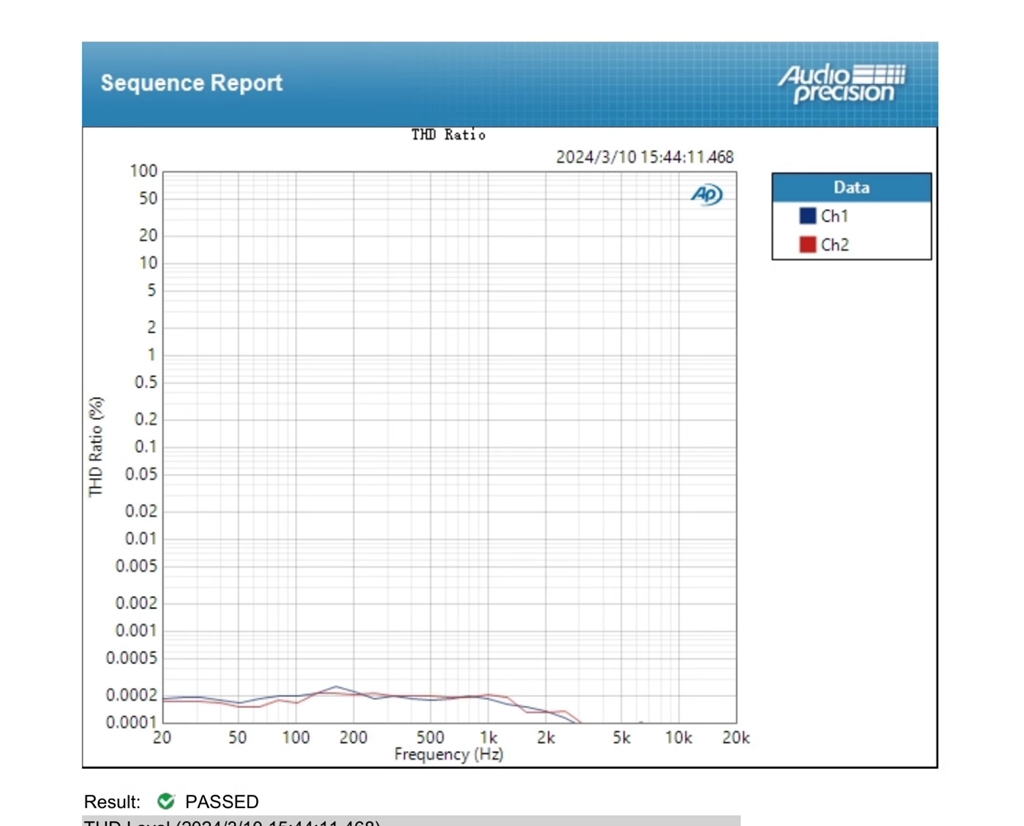Click the graph timestamp 2024/3/10 15:44:11.468

click(x=644, y=157)
